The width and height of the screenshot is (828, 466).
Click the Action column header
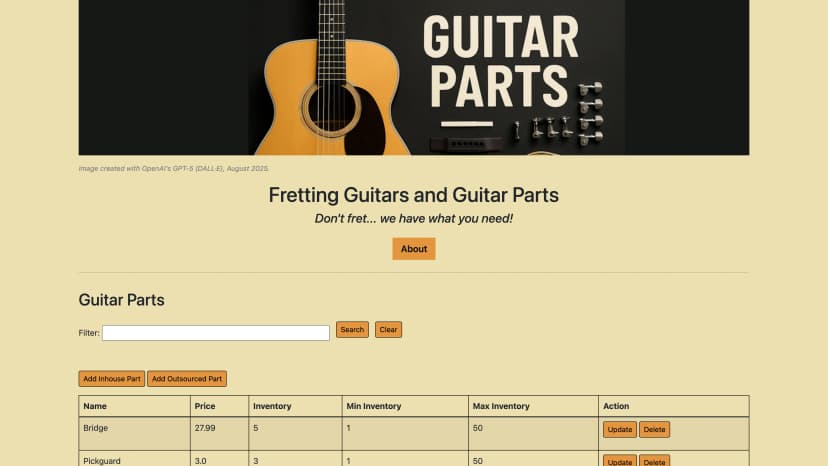point(616,406)
